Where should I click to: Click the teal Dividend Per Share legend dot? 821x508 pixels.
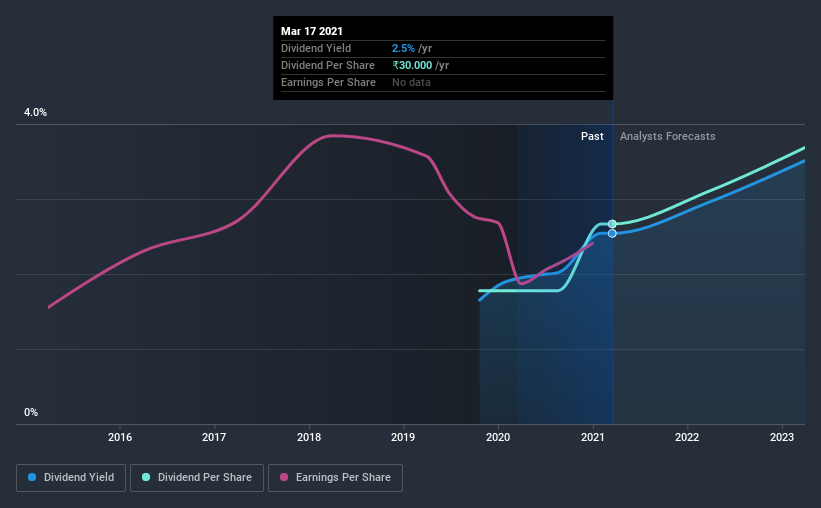[x=146, y=477]
